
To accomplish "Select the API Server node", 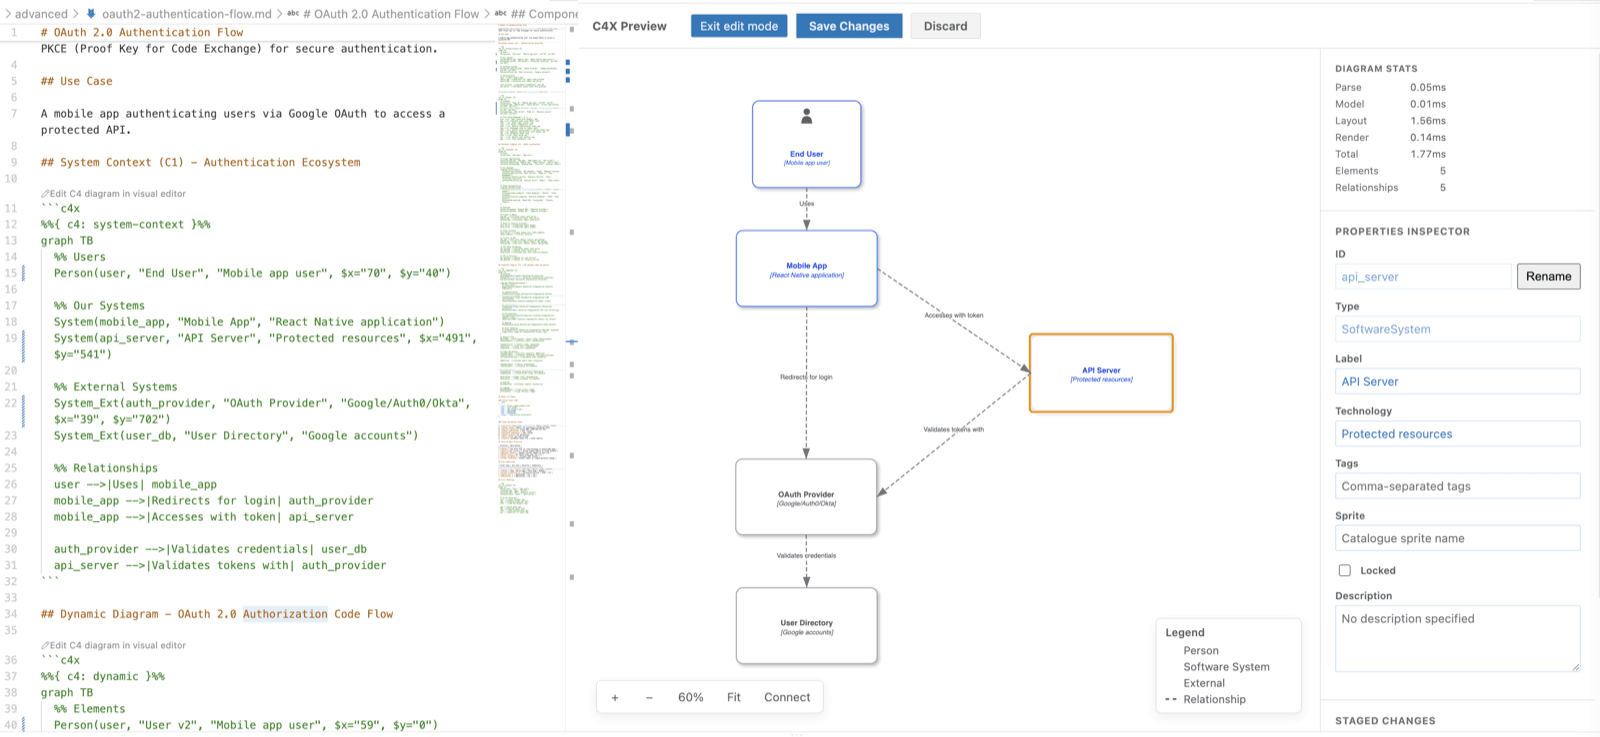I will click(1101, 373).
